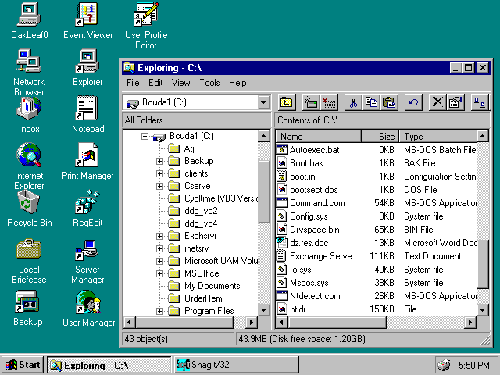The image size is (500, 375).
Task: Open the View menu
Action: click(181, 83)
